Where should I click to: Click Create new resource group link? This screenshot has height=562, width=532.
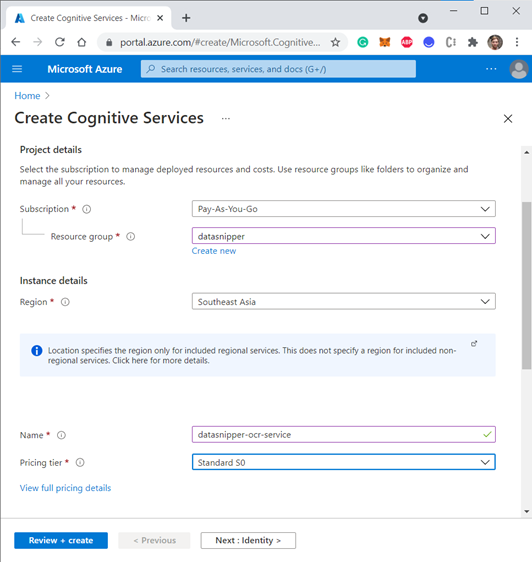[214, 251]
